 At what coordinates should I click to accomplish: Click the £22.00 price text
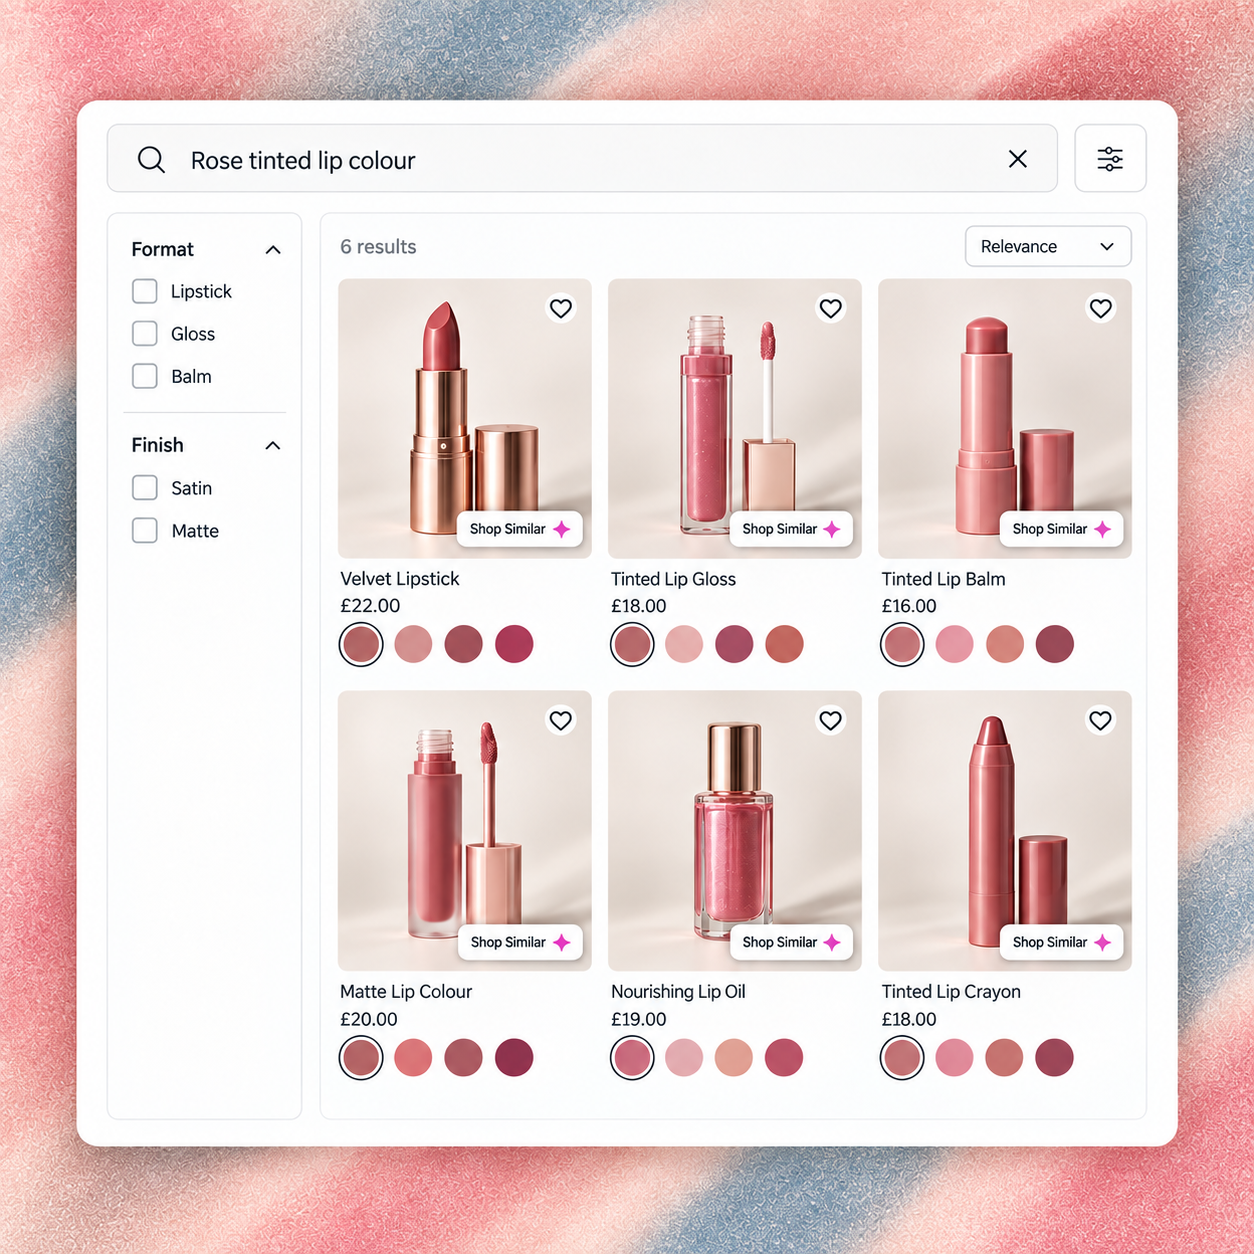click(370, 606)
